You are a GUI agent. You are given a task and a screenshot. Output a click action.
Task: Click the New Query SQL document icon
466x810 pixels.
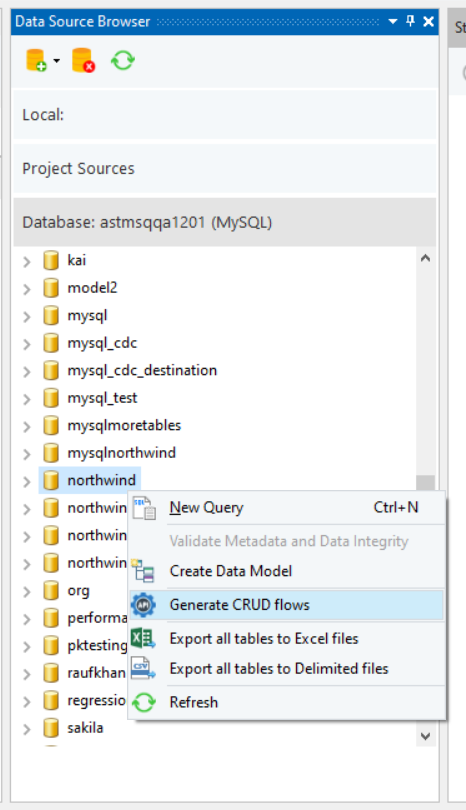(x=144, y=508)
